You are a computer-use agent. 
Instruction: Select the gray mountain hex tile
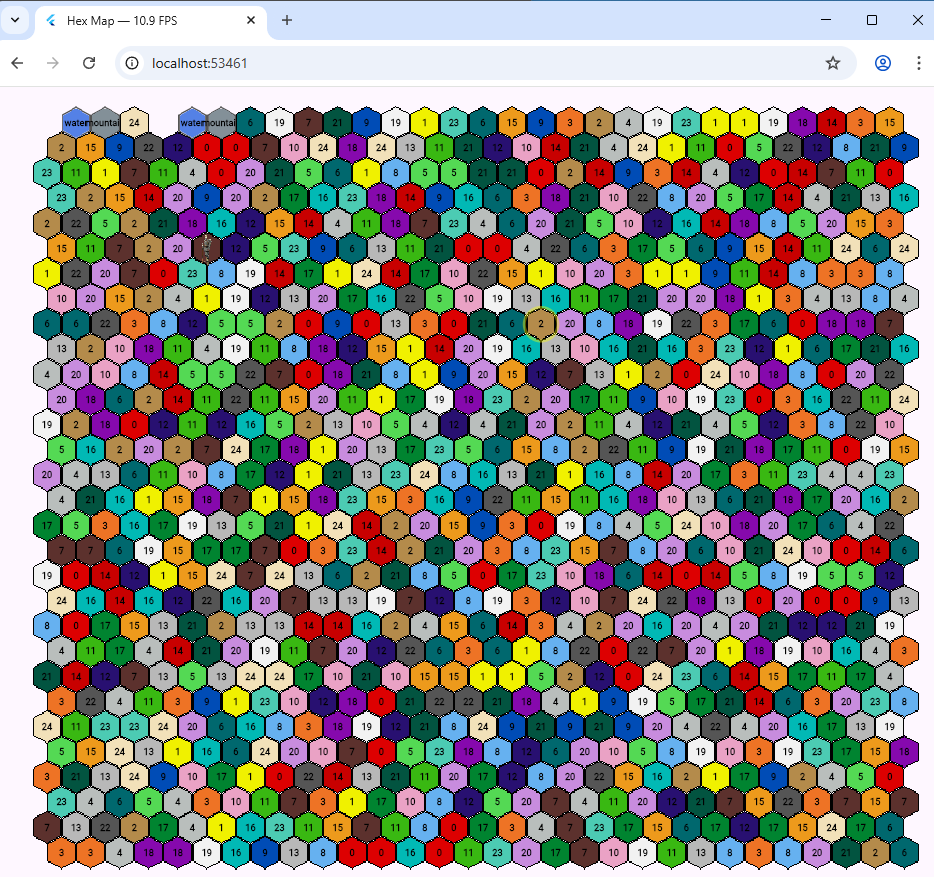[x=105, y=123]
